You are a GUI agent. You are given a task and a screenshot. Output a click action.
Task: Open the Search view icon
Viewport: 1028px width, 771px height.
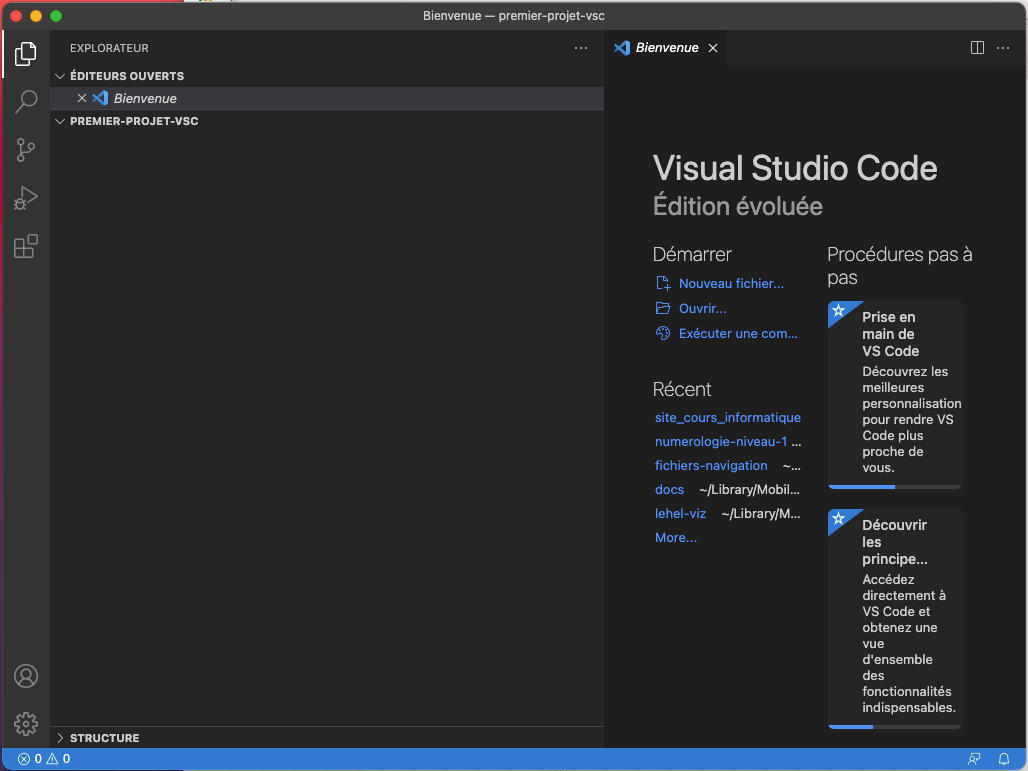pyautogui.click(x=26, y=102)
